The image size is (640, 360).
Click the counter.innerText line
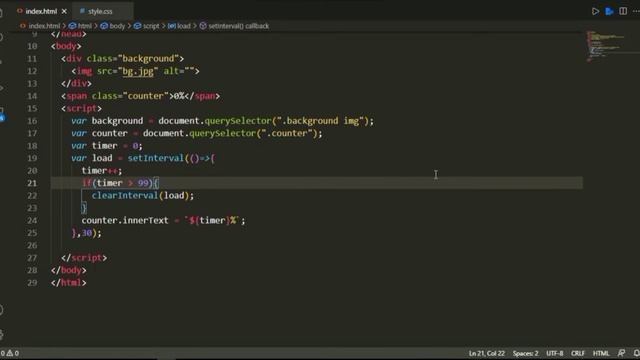163,220
